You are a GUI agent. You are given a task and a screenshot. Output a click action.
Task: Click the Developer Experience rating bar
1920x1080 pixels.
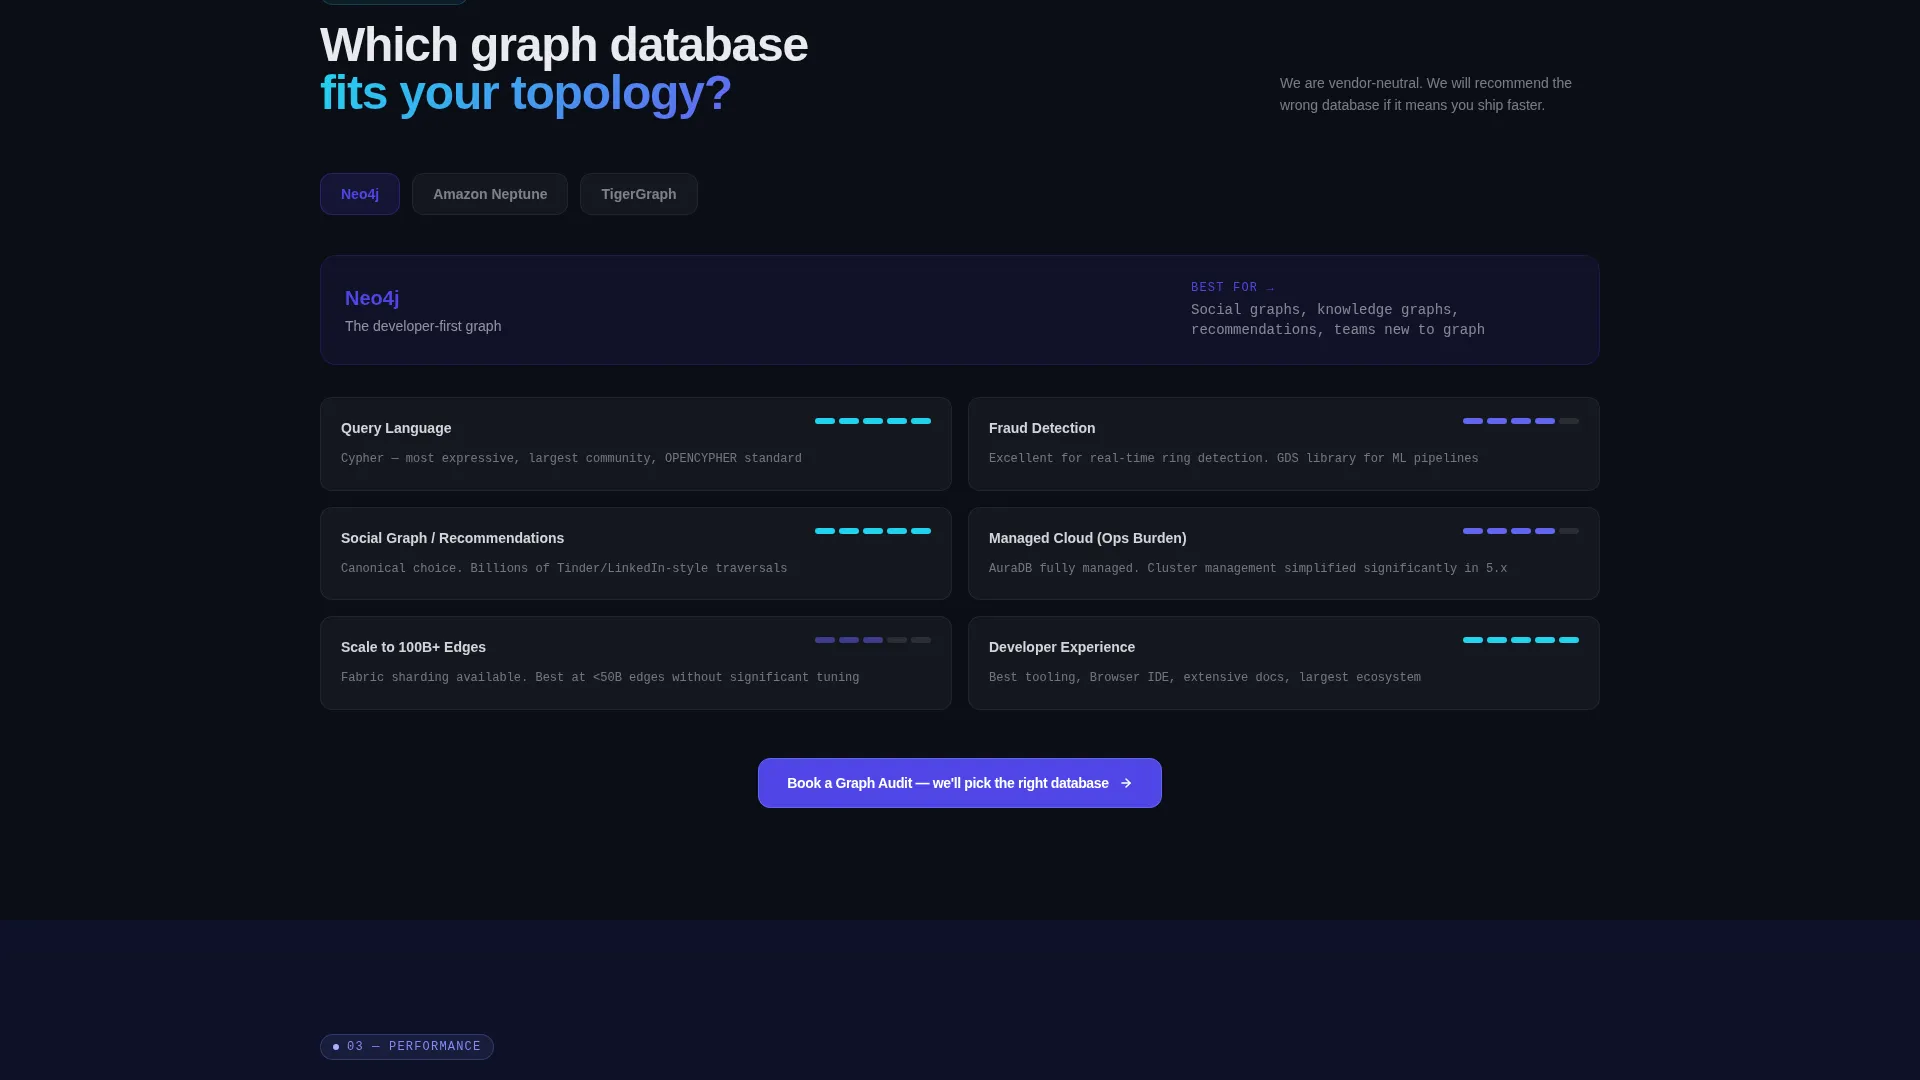tap(1521, 640)
